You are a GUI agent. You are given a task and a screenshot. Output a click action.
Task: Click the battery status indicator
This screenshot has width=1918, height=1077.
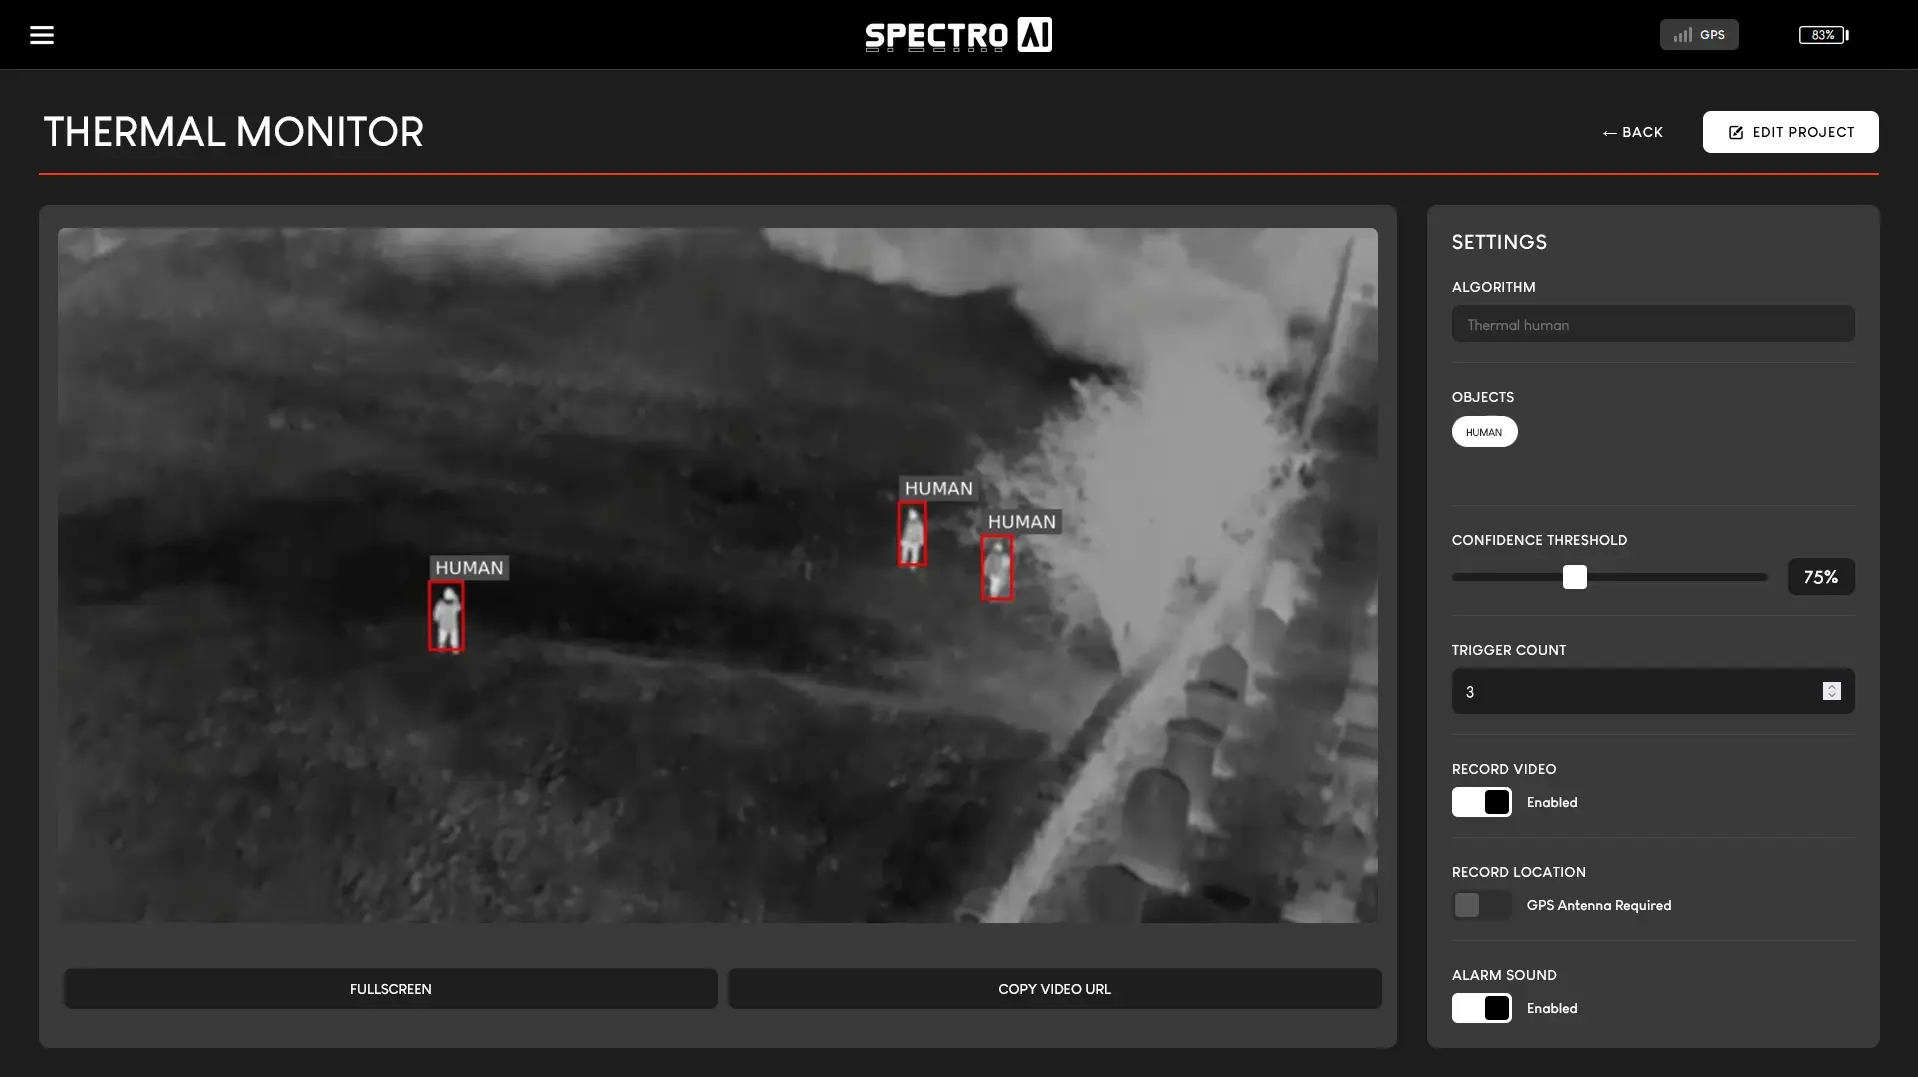tap(1823, 34)
